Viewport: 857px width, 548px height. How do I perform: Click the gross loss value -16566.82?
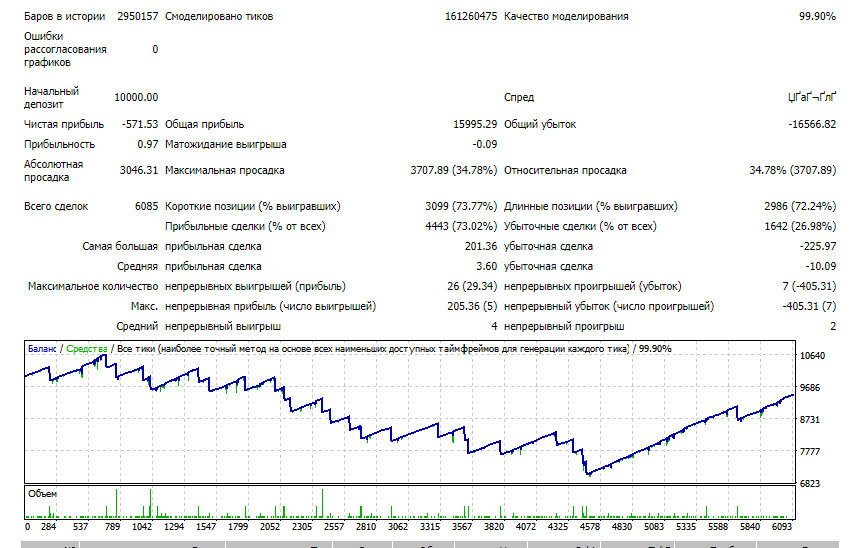pyautogui.click(x=812, y=124)
